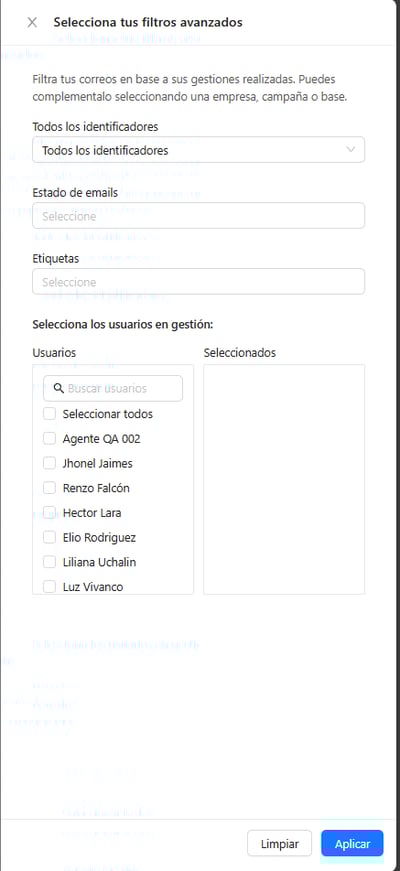Click the search magnifier icon in users box
The width and height of the screenshot is (400, 871).
click(x=59, y=388)
